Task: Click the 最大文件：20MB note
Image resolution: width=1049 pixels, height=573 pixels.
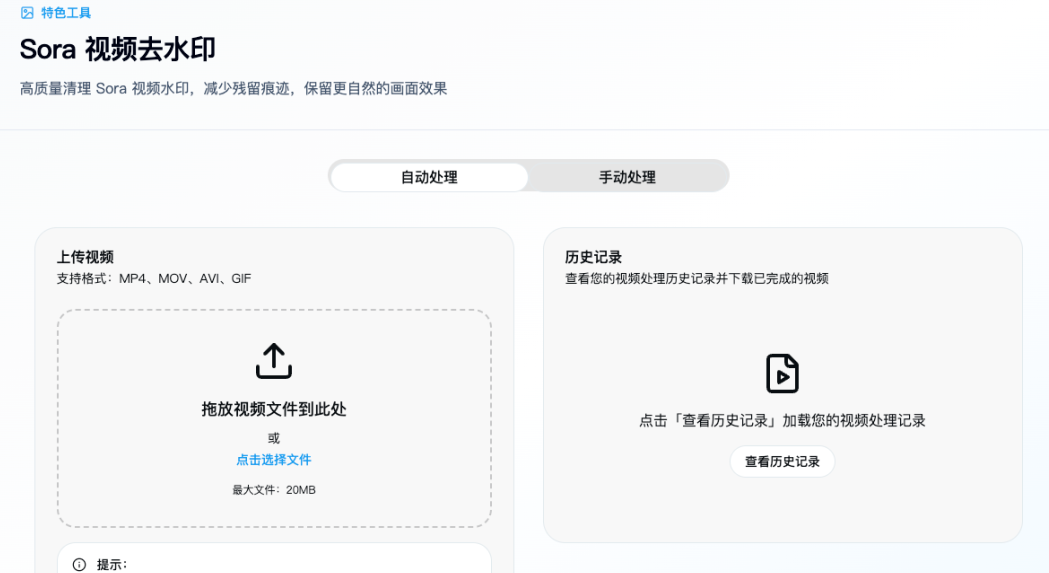Action: (273, 490)
